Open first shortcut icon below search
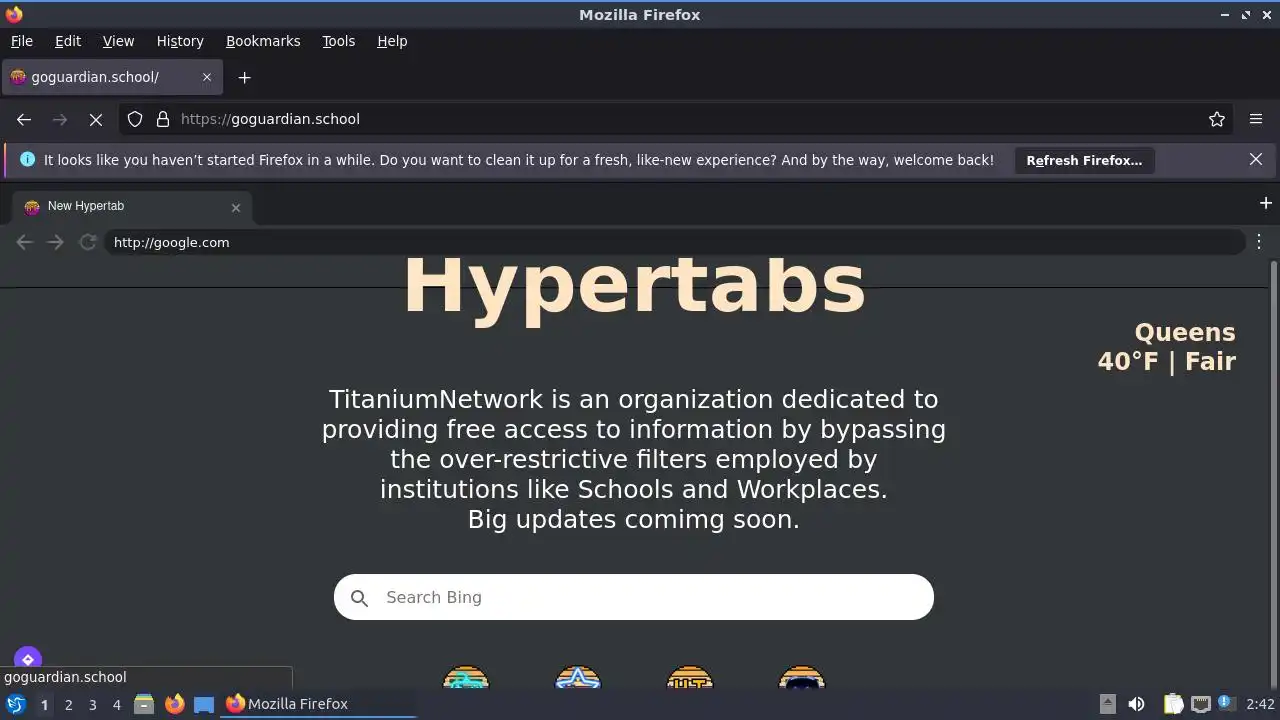The width and height of the screenshot is (1280, 720). click(x=466, y=679)
